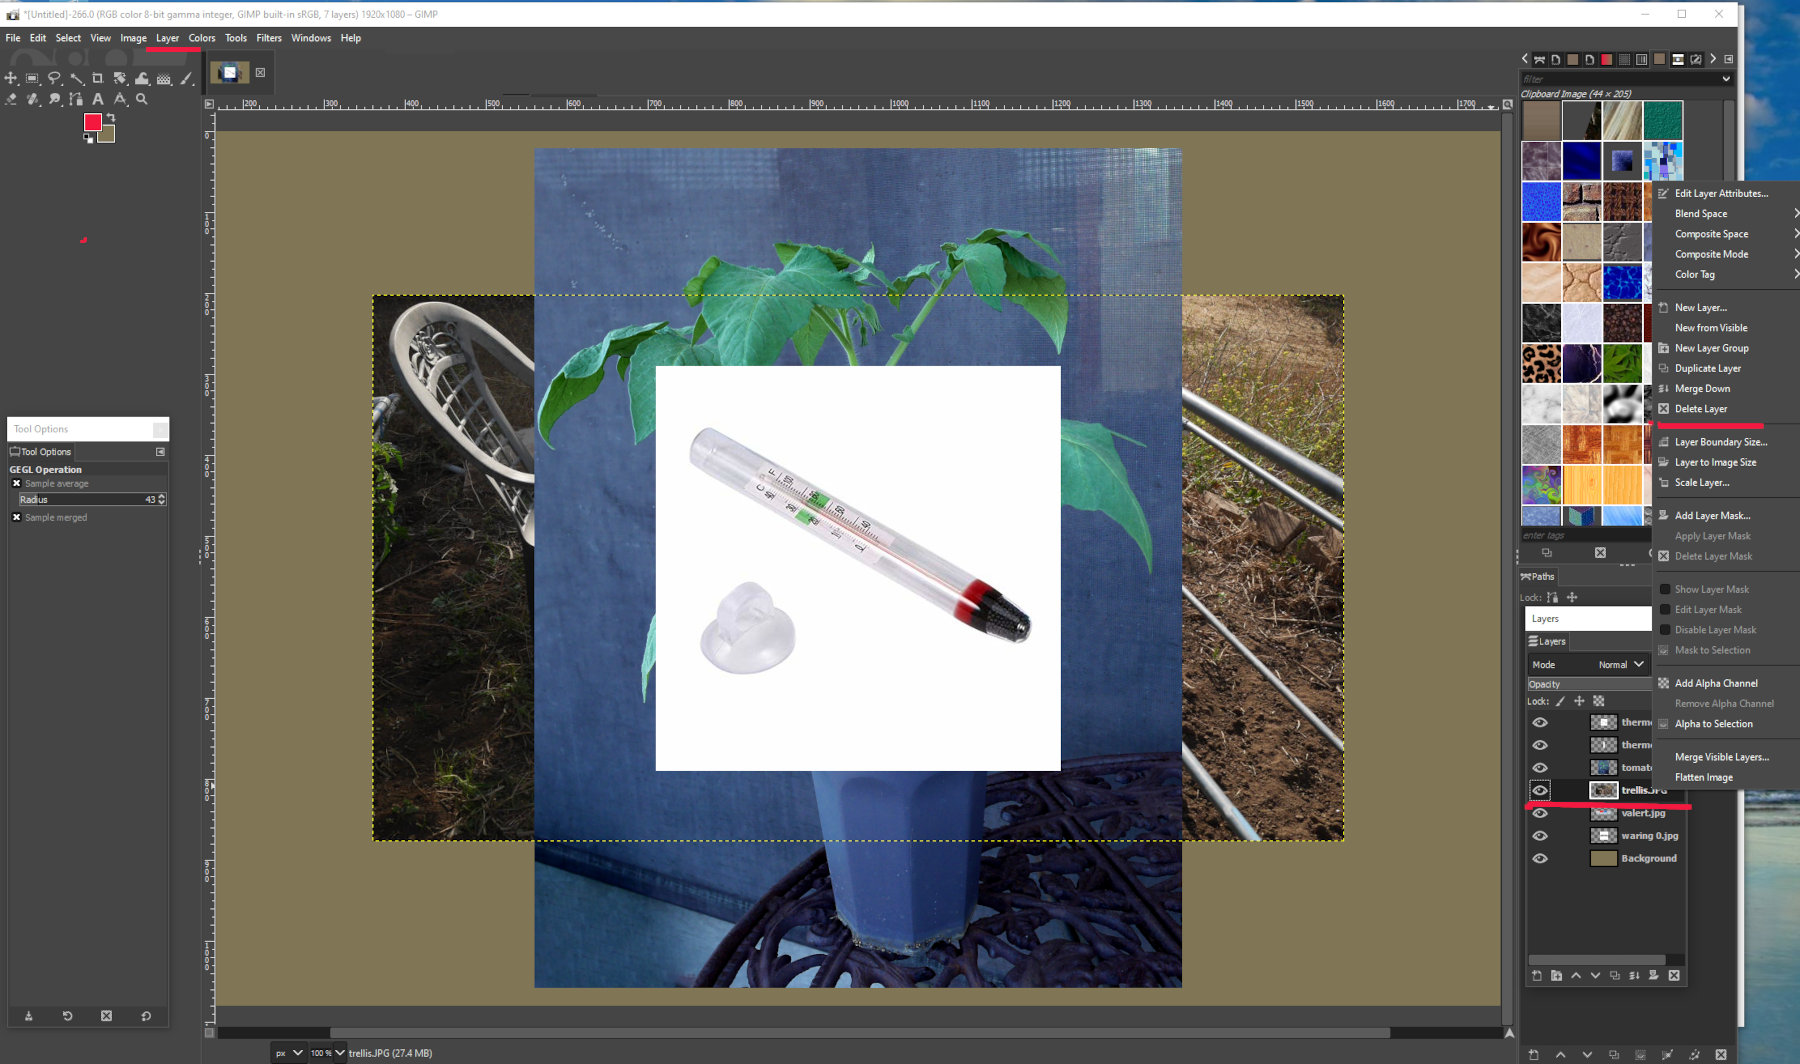Hide the Background layer
Viewport: 1800px width, 1064px height.
point(1540,858)
